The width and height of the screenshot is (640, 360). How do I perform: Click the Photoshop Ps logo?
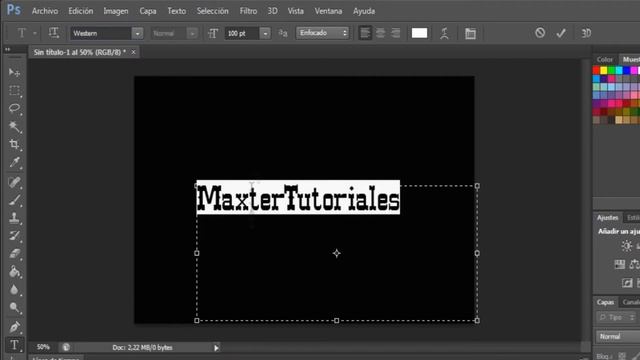pos(14,10)
